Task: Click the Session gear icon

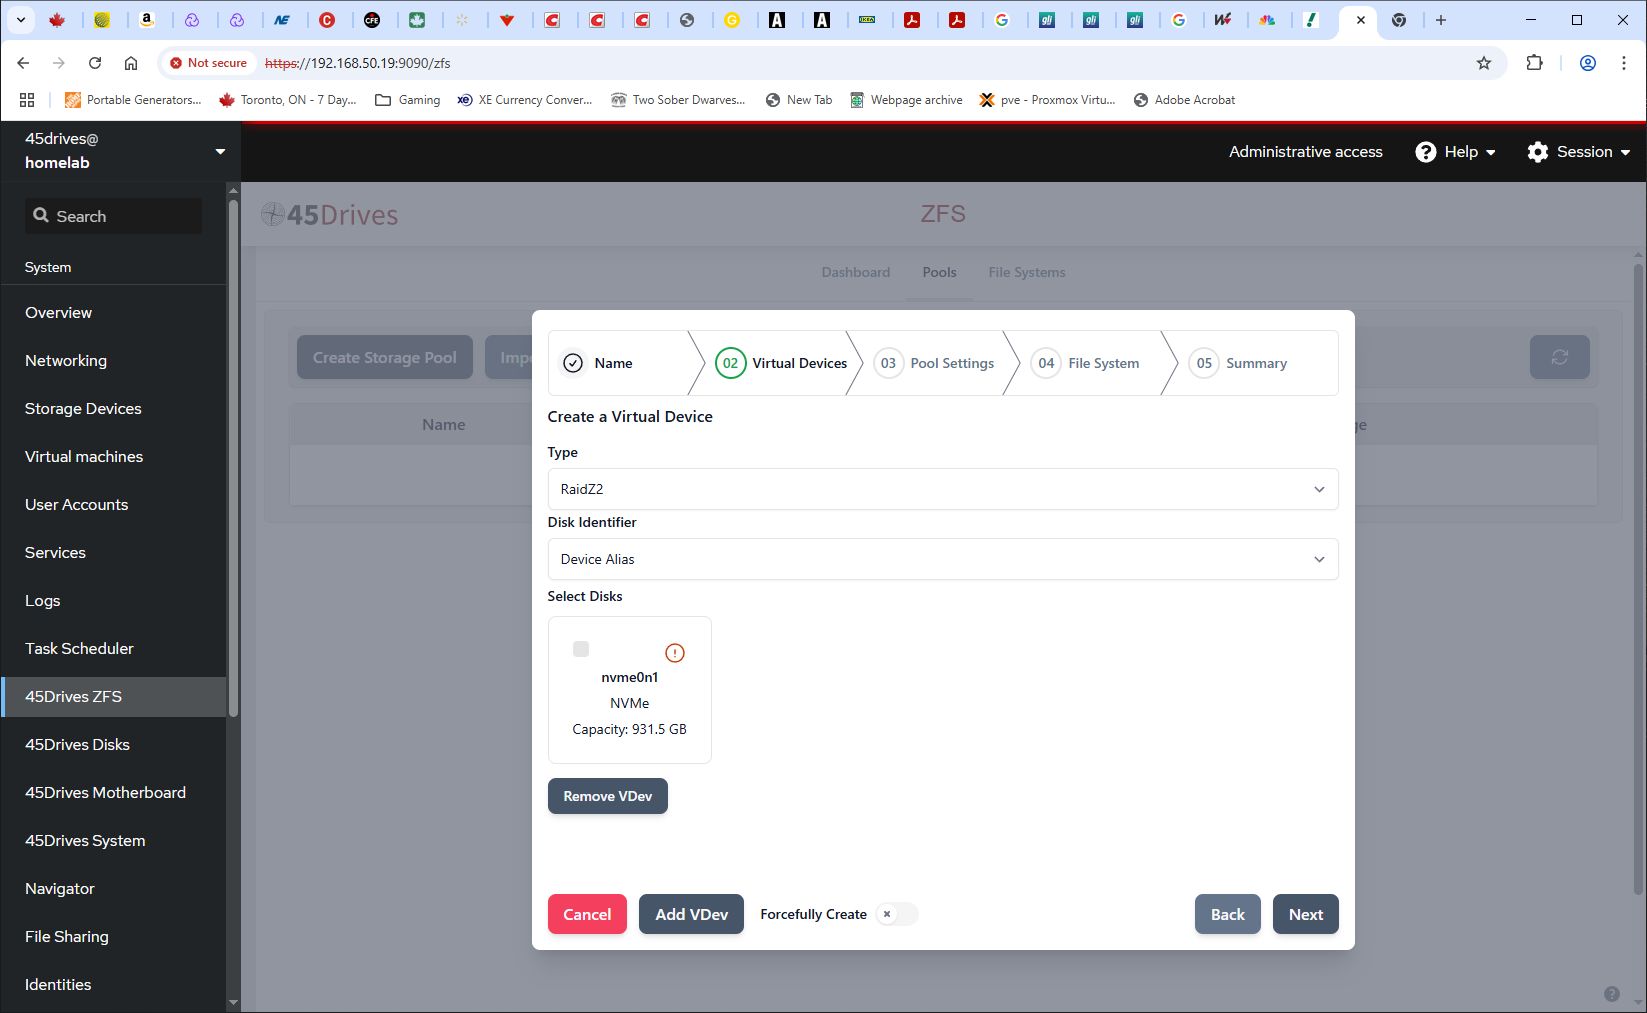Action: tap(1538, 152)
